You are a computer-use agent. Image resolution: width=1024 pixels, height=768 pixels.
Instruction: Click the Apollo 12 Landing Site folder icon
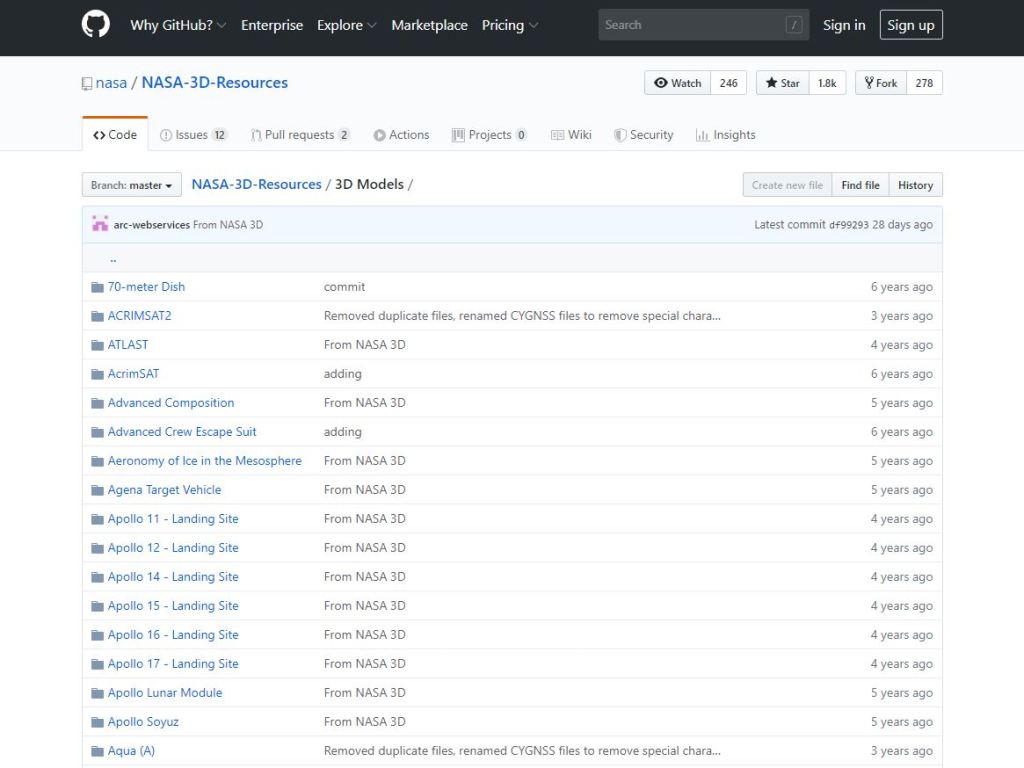tap(97, 548)
